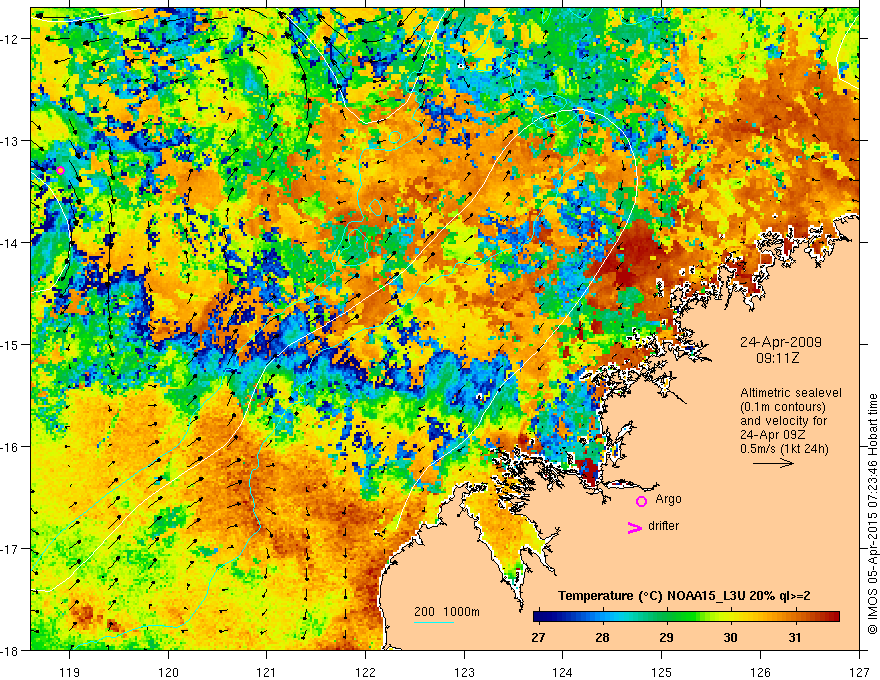Click the latitude axis label "-12"
This screenshot has width=880, height=680.
tap(11, 39)
